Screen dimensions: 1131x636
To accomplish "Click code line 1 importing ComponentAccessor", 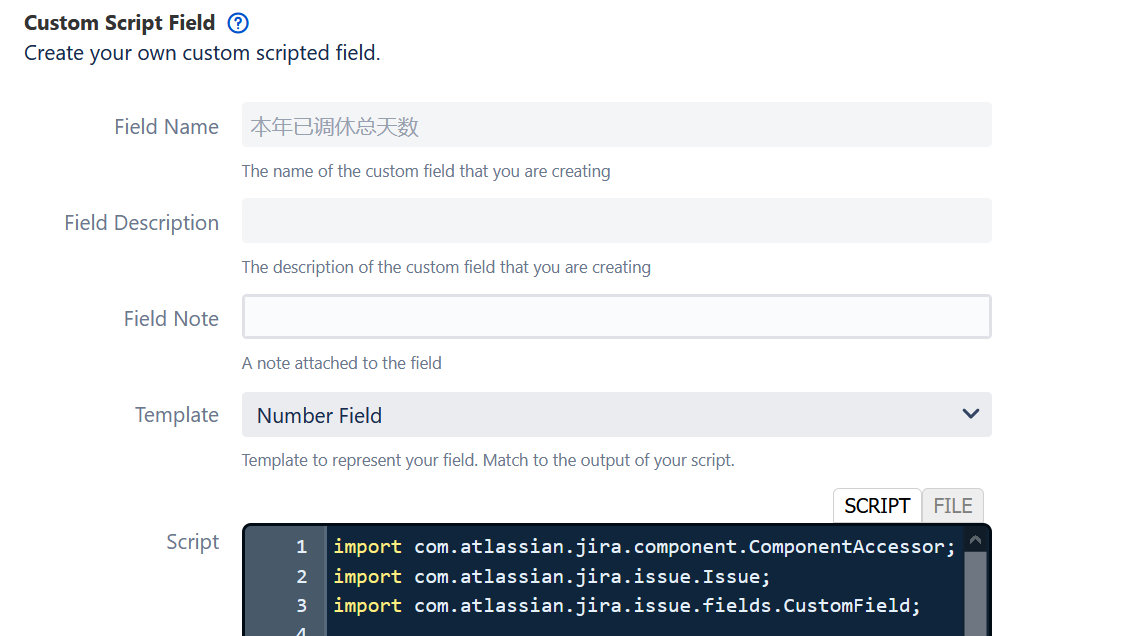I will coord(644,547).
